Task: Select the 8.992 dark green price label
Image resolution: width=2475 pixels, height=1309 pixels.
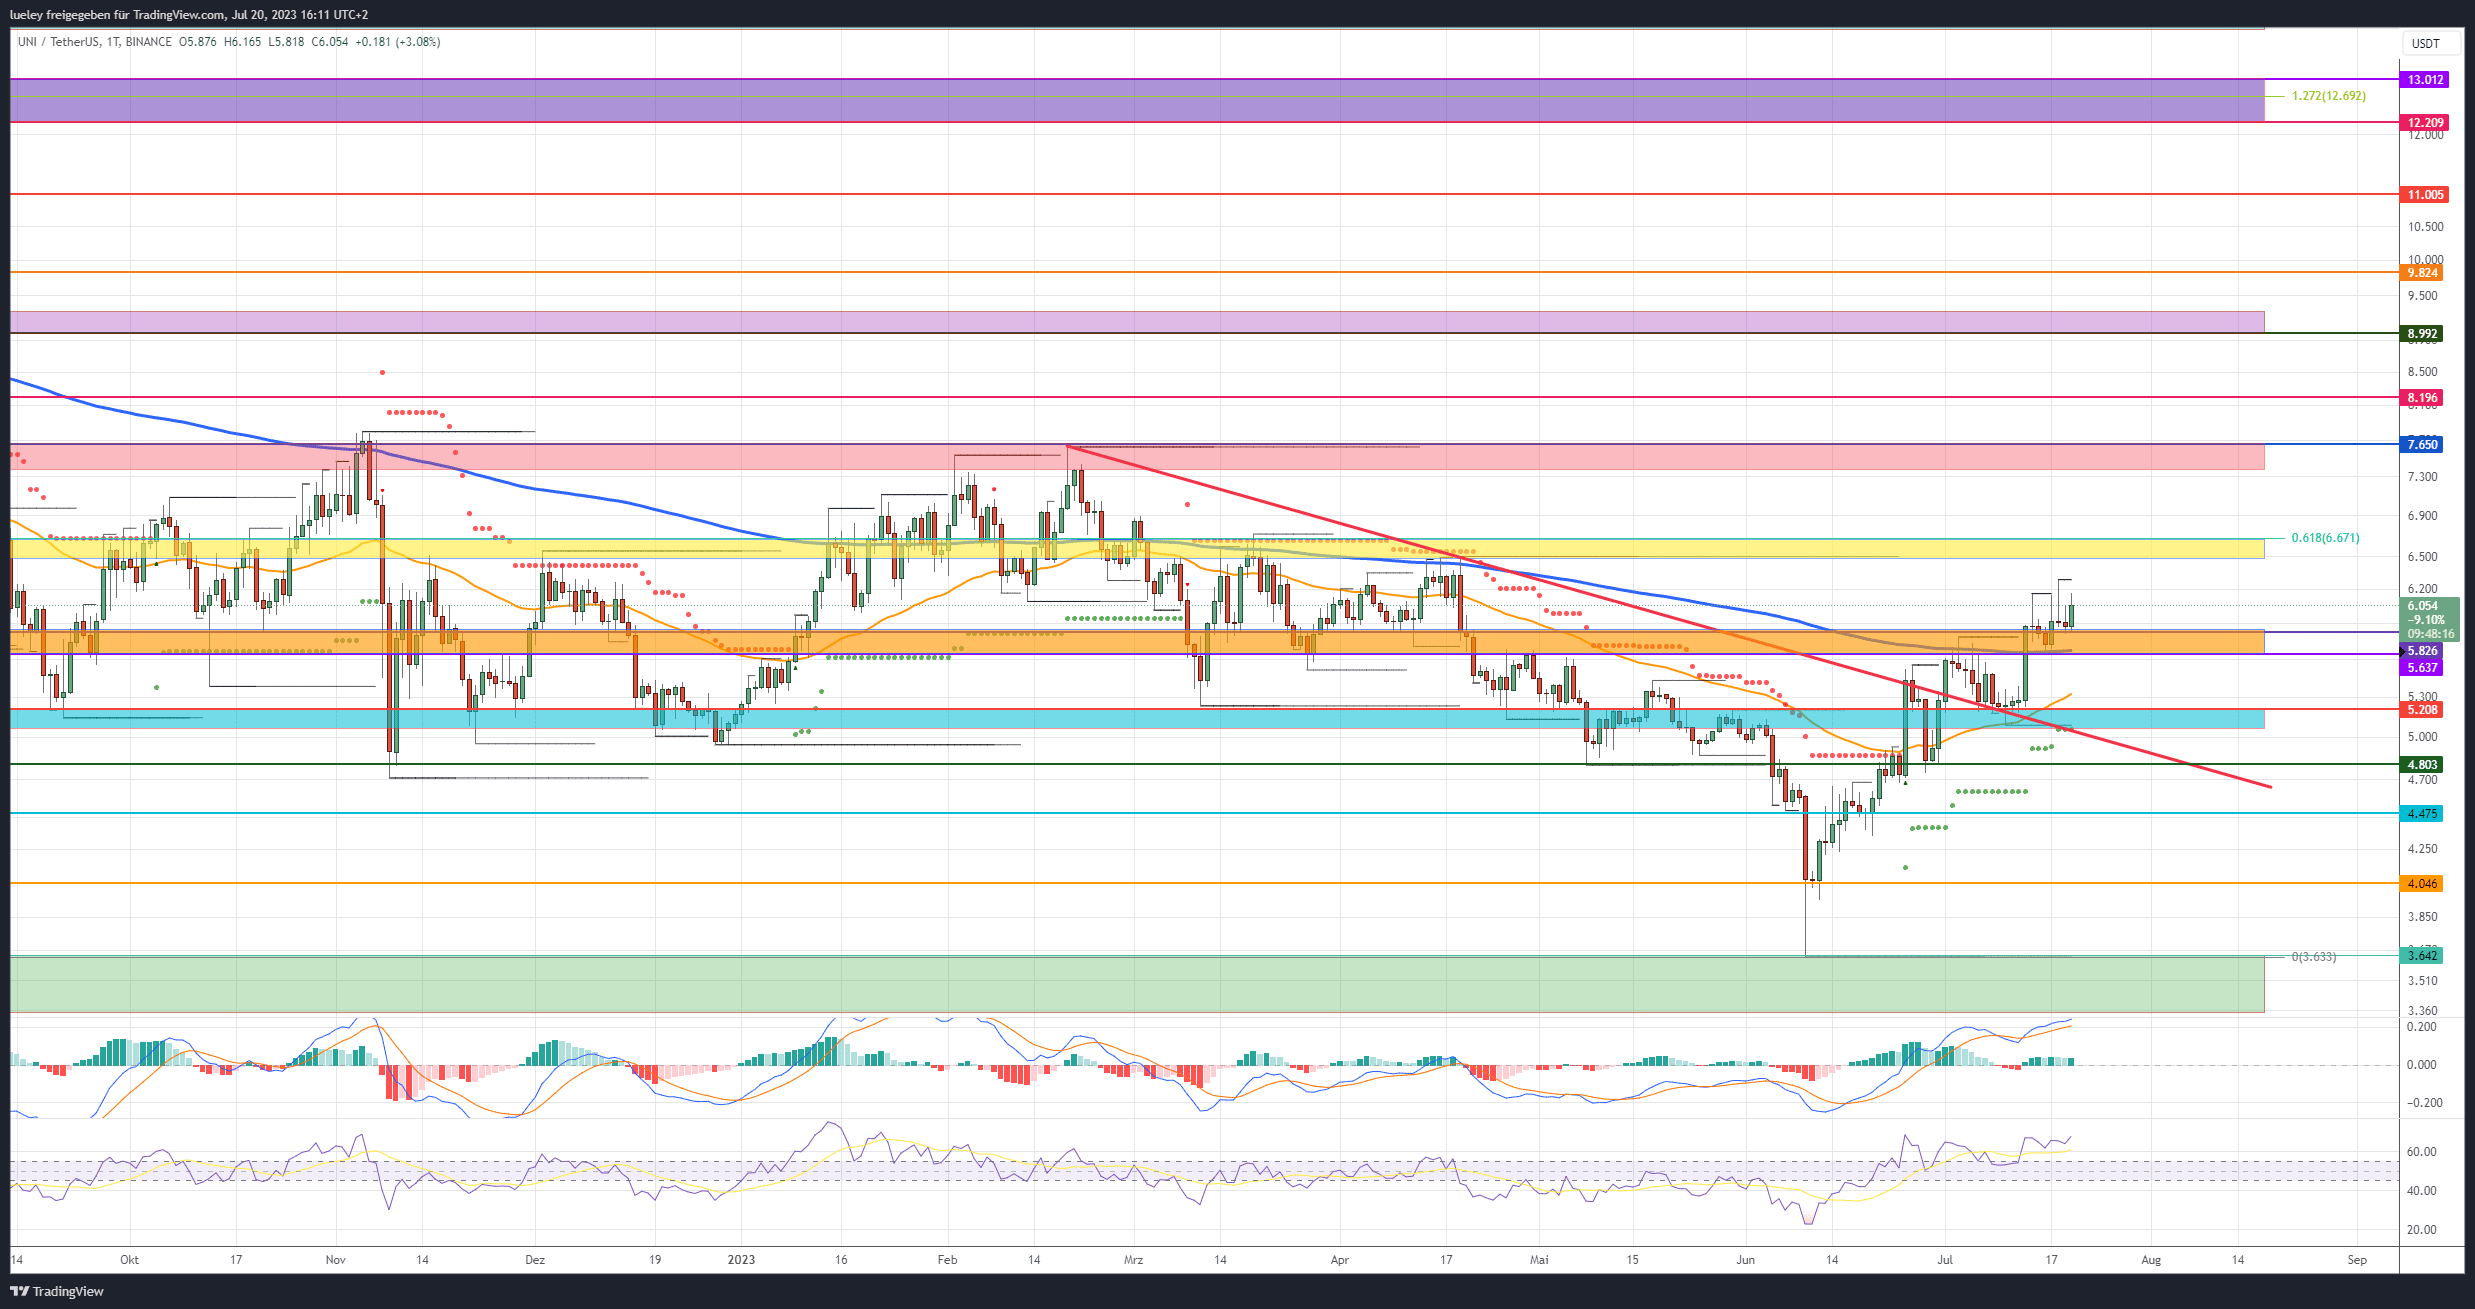Action: click(x=2421, y=333)
